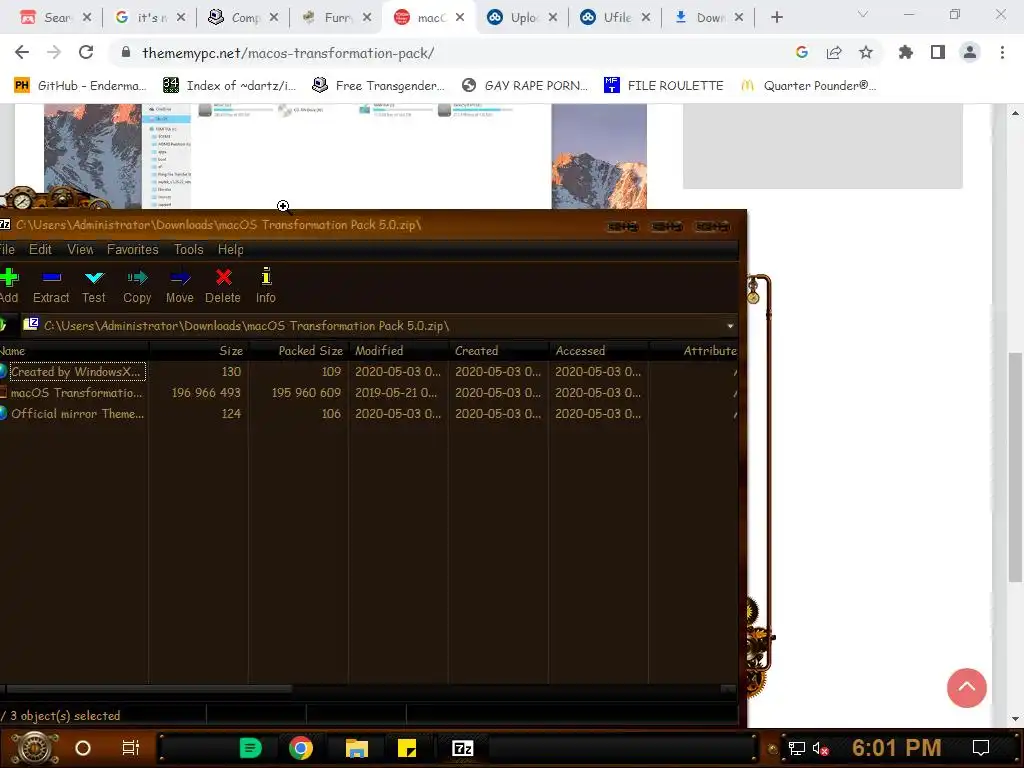The height and width of the screenshot is (768, 1024).
Task: Select the 'Official mirror Theme...' file row
Action: [x=369, y=413]
